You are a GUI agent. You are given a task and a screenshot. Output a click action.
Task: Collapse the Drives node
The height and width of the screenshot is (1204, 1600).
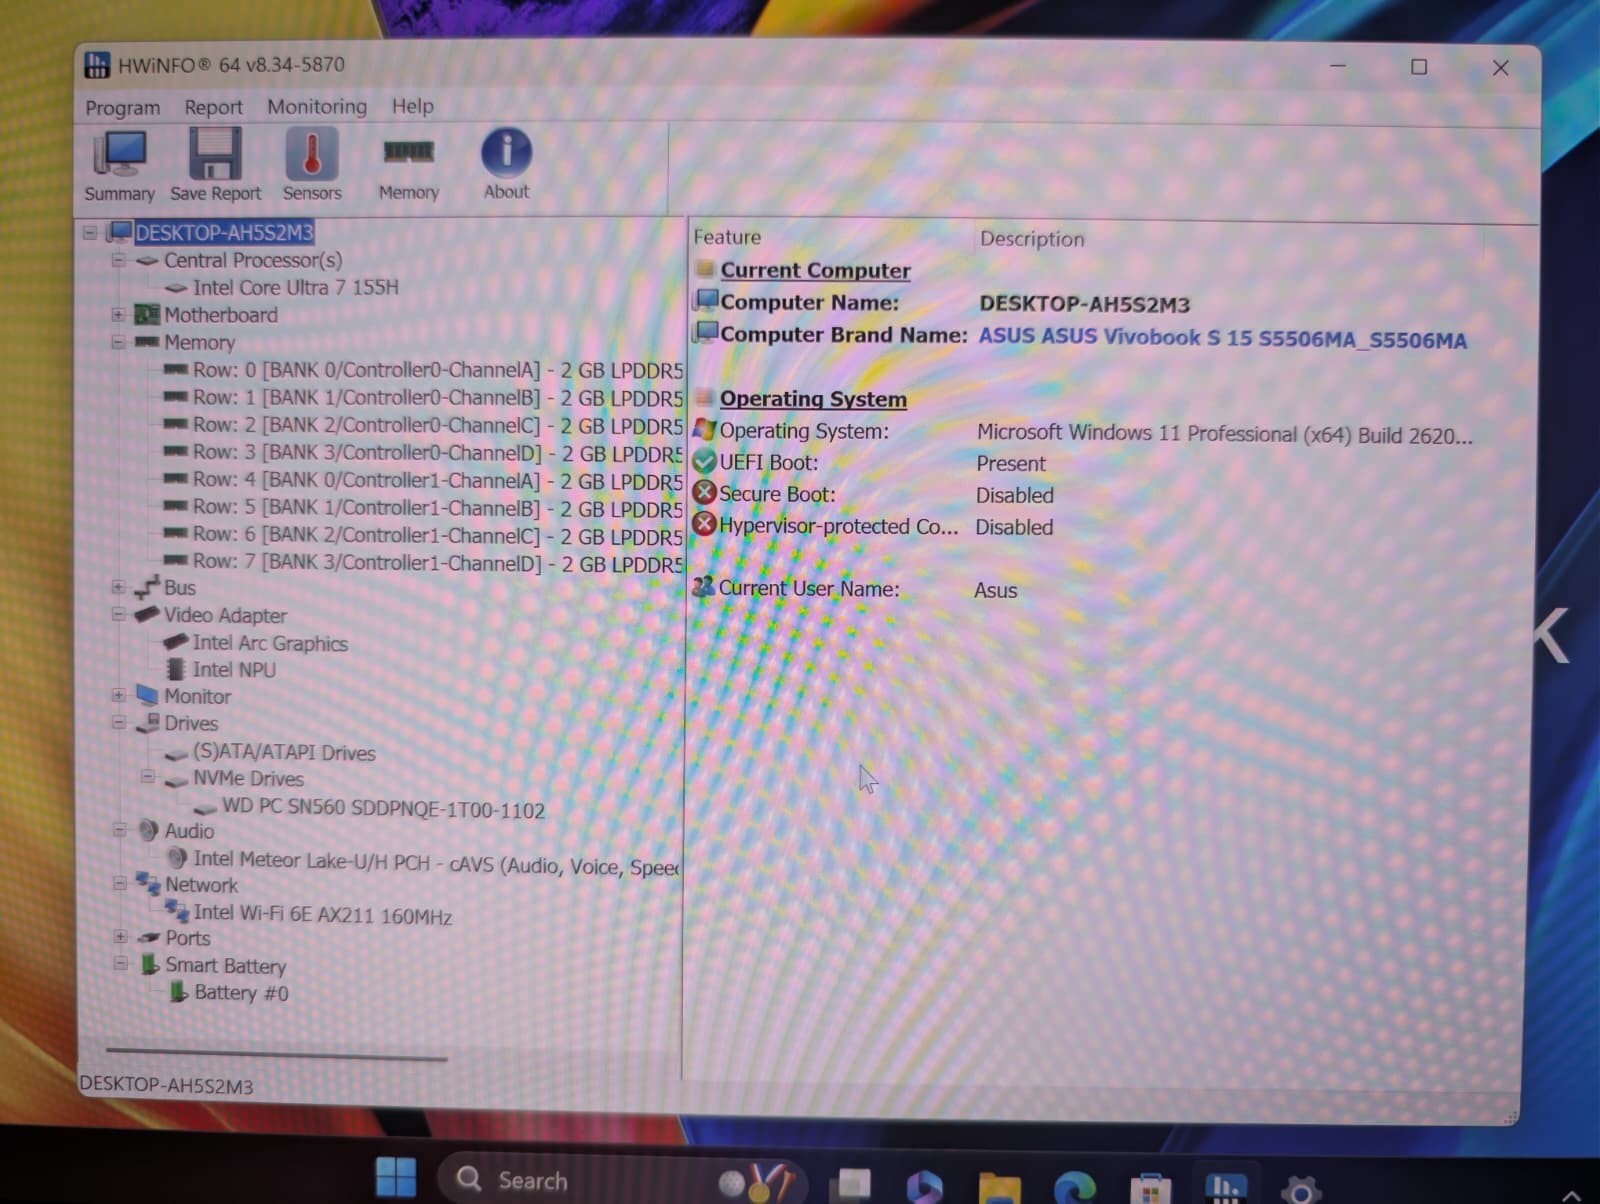[118, 722]
